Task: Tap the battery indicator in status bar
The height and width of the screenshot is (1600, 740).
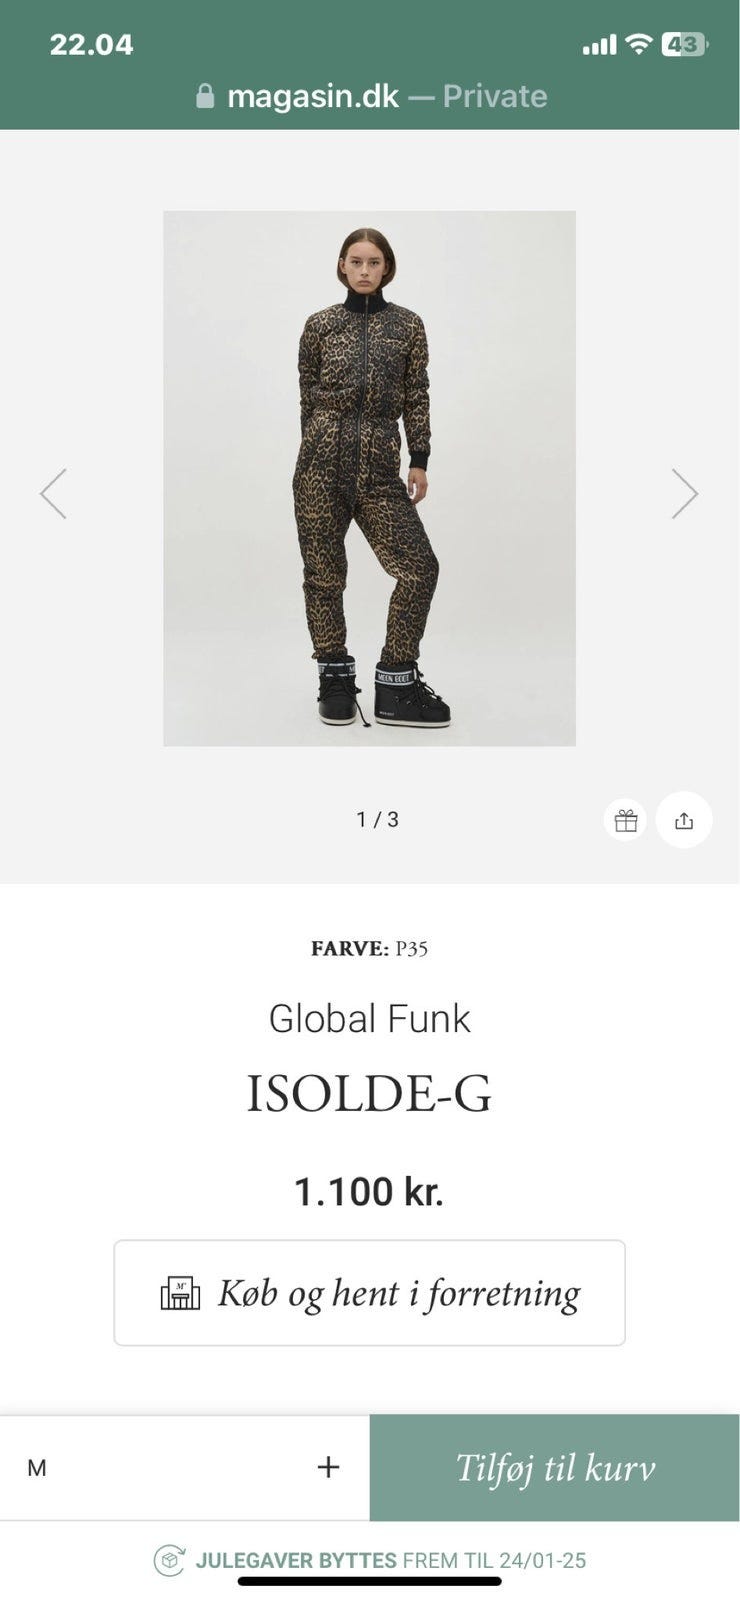Action: (685, 44)
